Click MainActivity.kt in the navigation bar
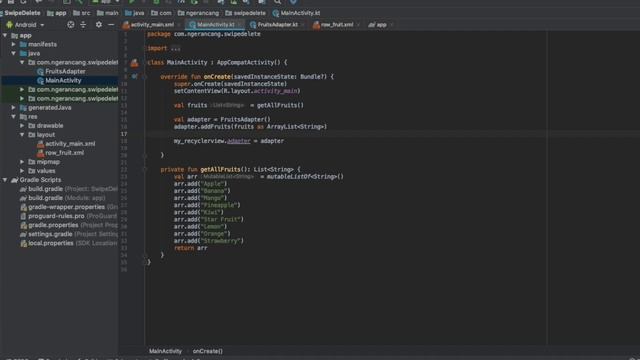640x360 pixels. (296, 13)
